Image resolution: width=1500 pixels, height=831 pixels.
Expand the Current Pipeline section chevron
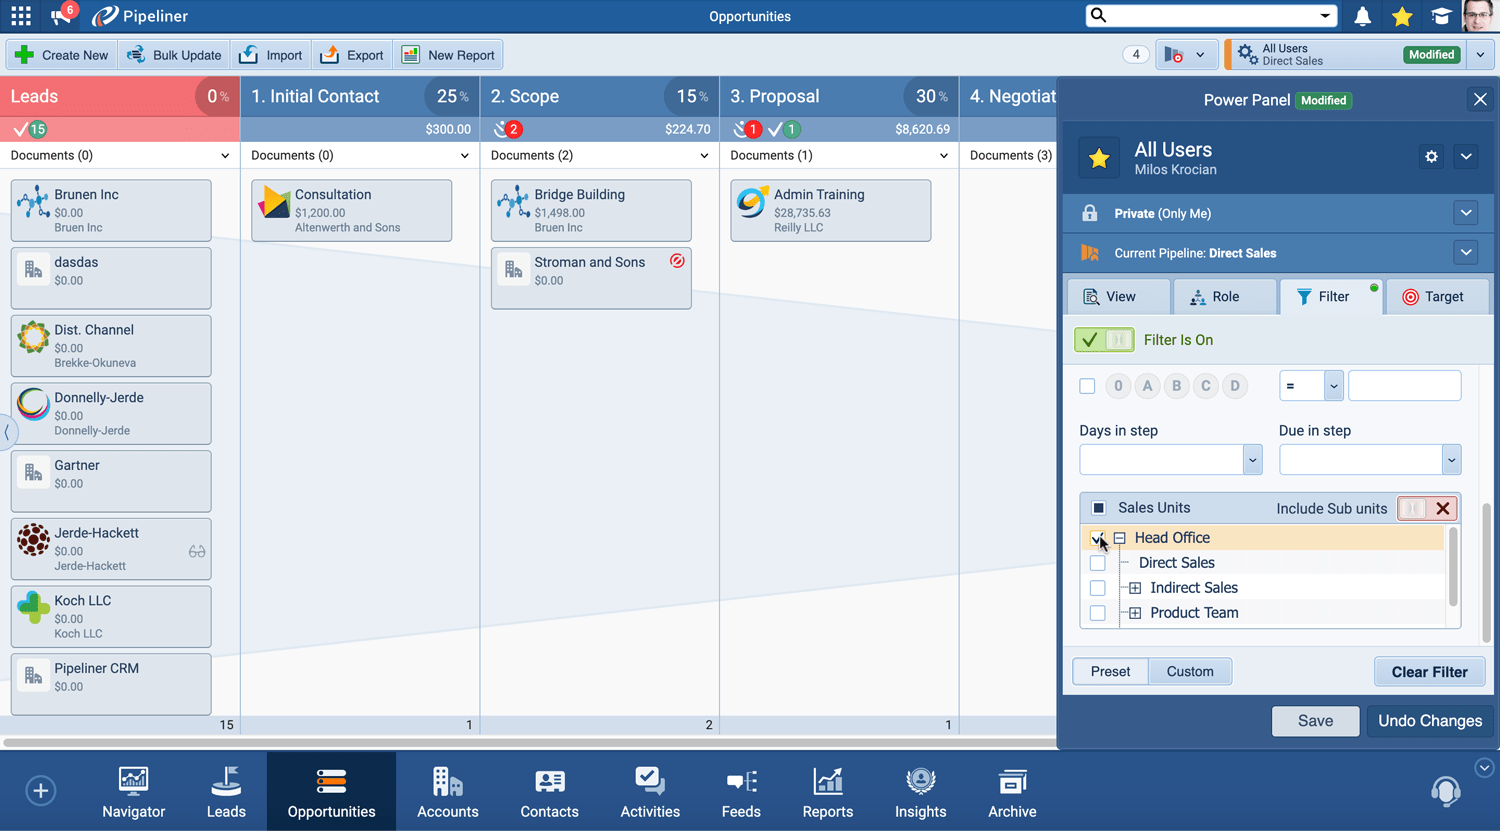click(1465, 253)
